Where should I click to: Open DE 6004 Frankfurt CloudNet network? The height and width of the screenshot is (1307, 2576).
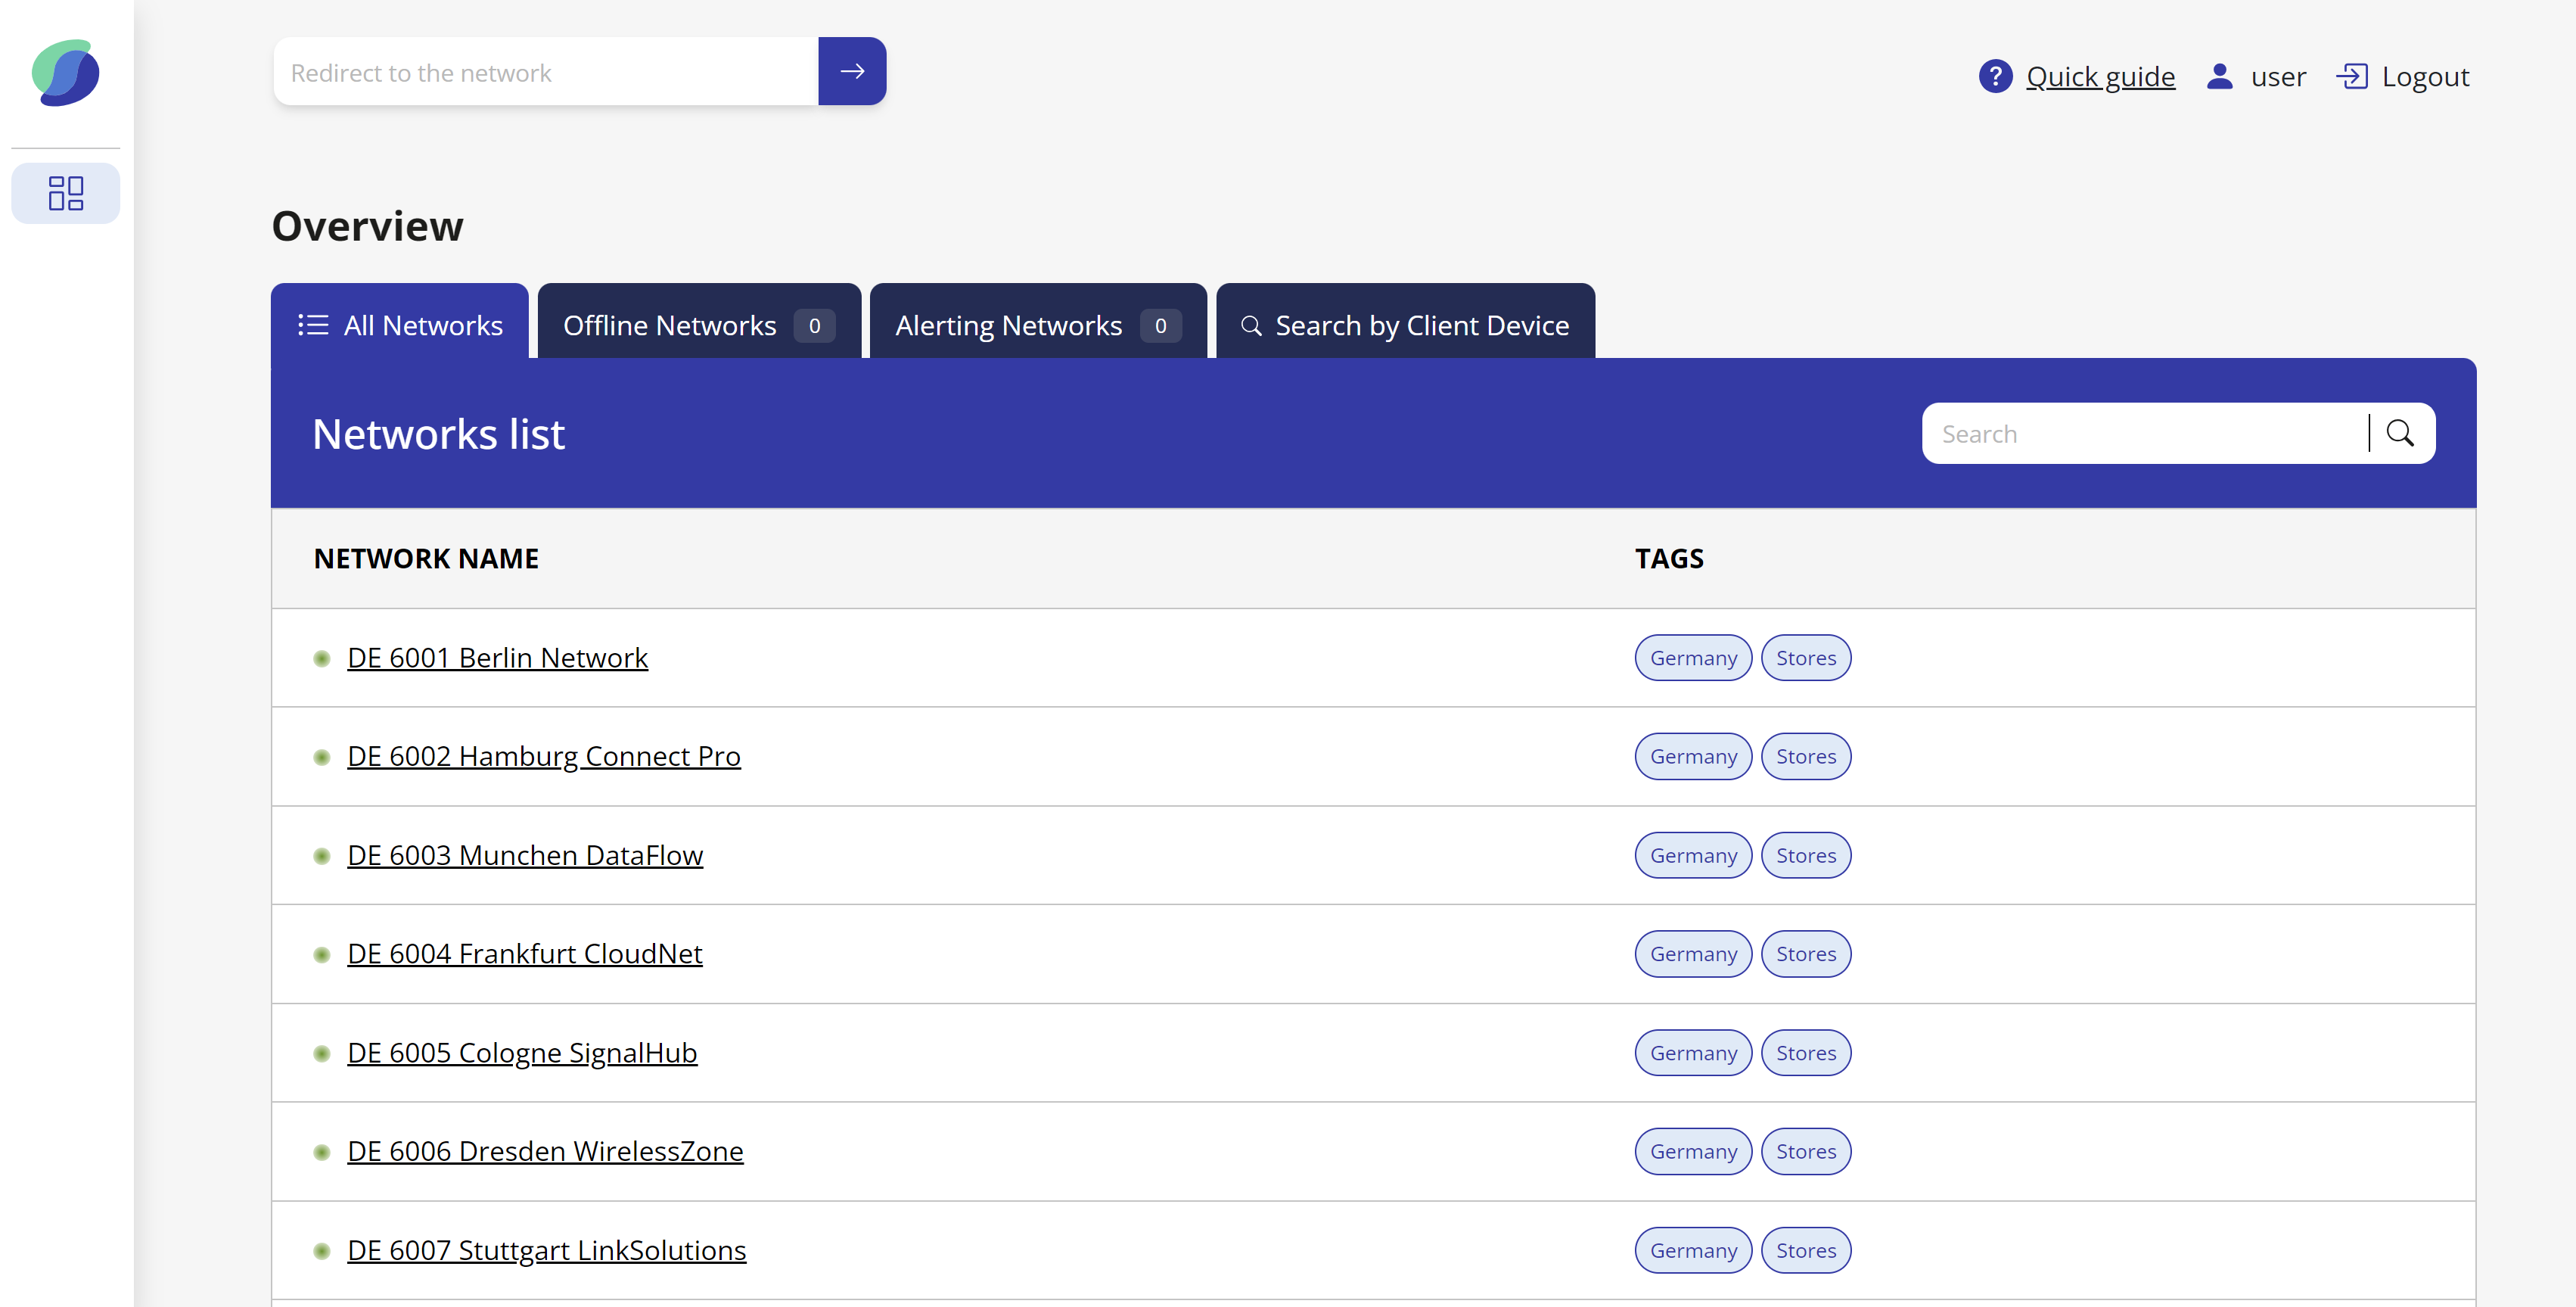pos(524,953)
